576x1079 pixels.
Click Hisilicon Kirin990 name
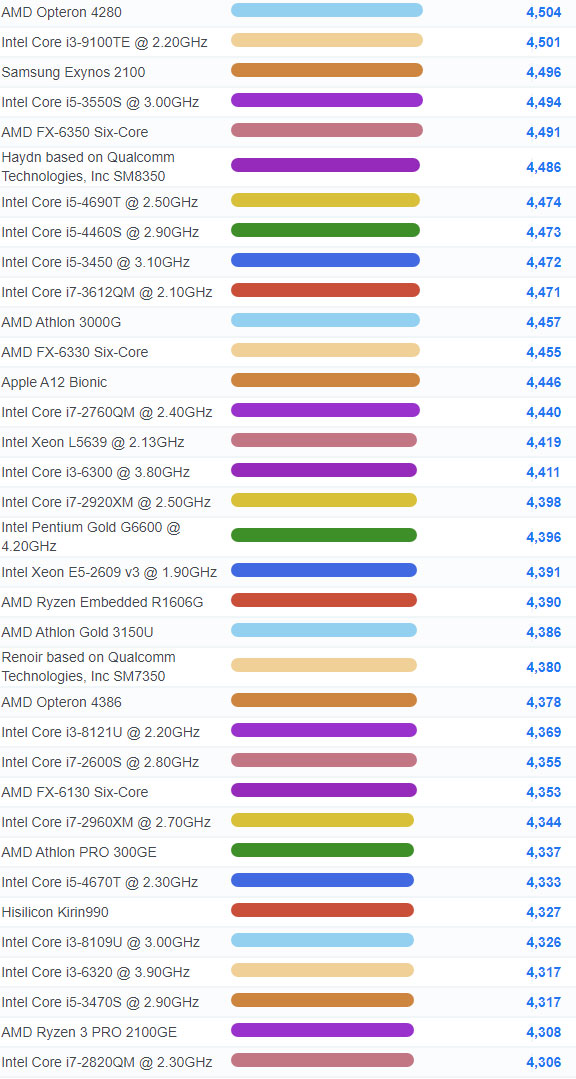pyautogui.click(x=55, y=912)
